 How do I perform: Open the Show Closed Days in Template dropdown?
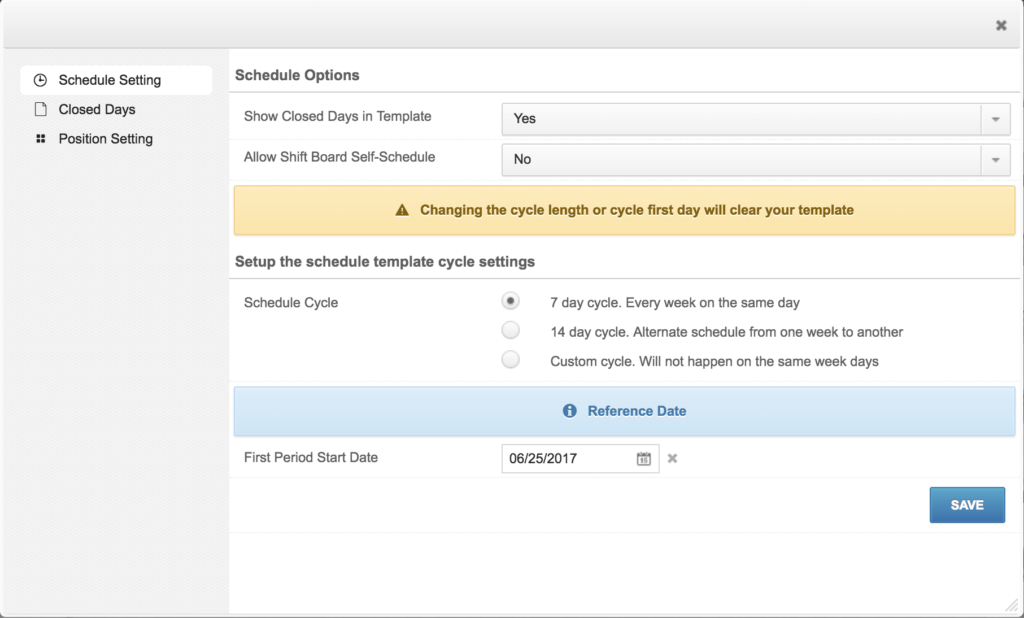click(756, 119)
